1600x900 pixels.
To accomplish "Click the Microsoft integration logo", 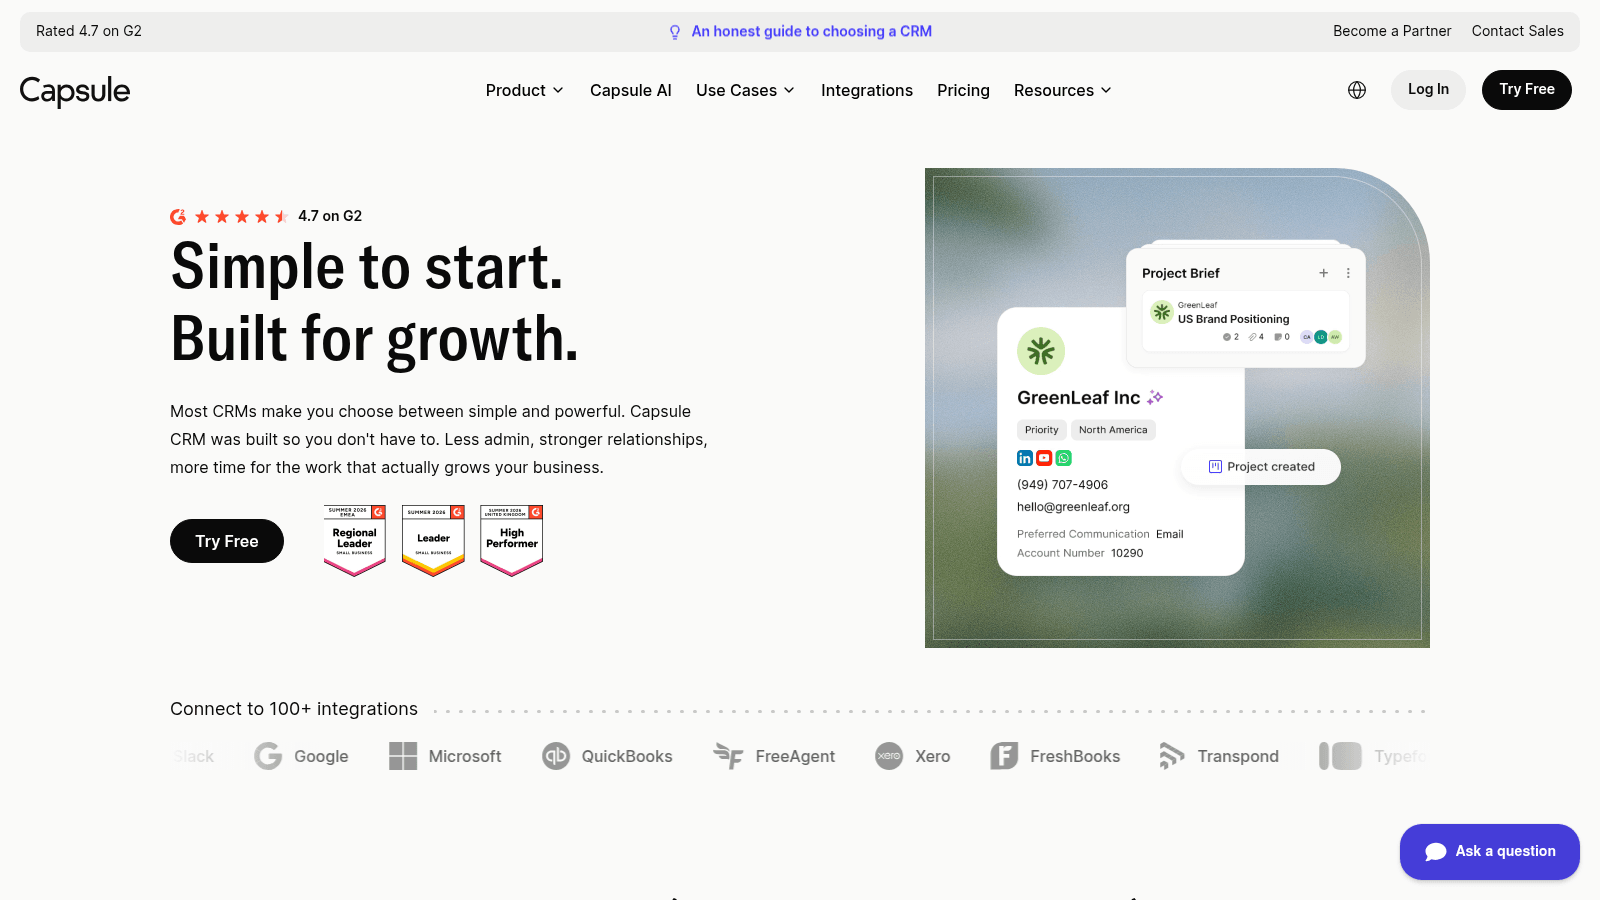I will point(445,756).
